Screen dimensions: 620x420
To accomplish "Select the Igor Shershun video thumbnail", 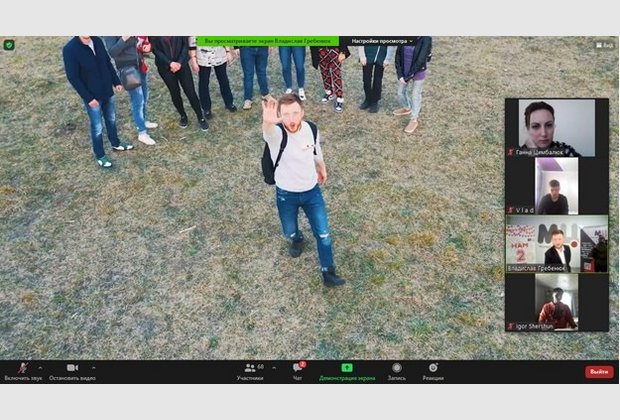I will 556,302.
